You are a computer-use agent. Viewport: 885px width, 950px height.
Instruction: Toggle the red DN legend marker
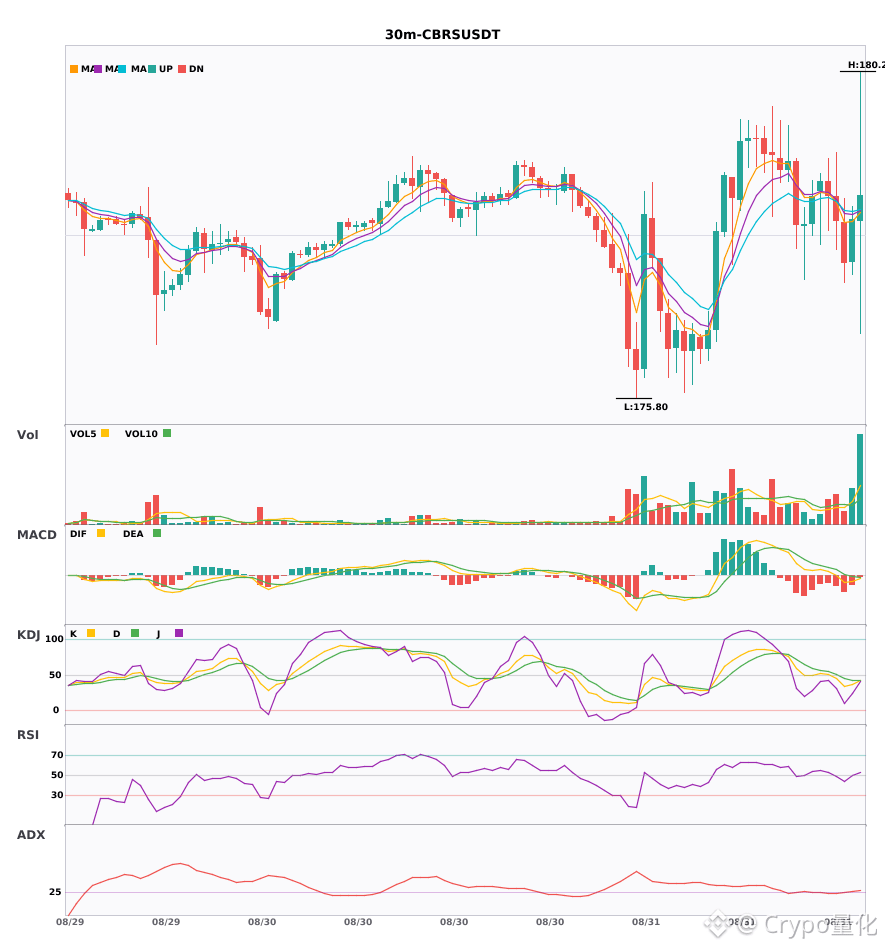(x=182, y=69)
